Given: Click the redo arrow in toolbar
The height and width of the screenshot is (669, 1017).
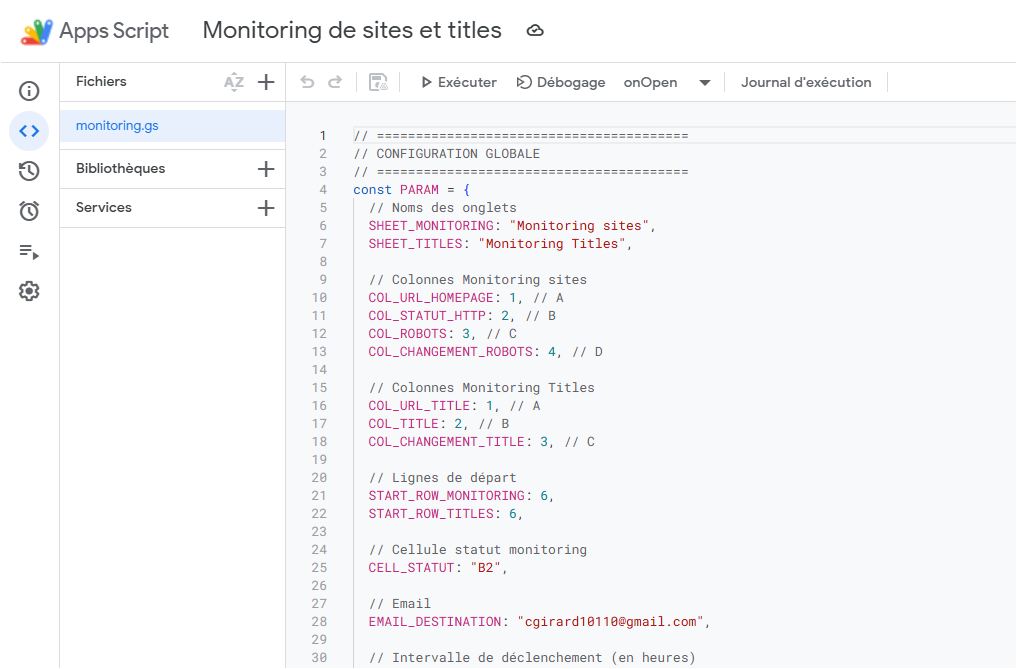Looking at the screenshot, I should 335,82.
